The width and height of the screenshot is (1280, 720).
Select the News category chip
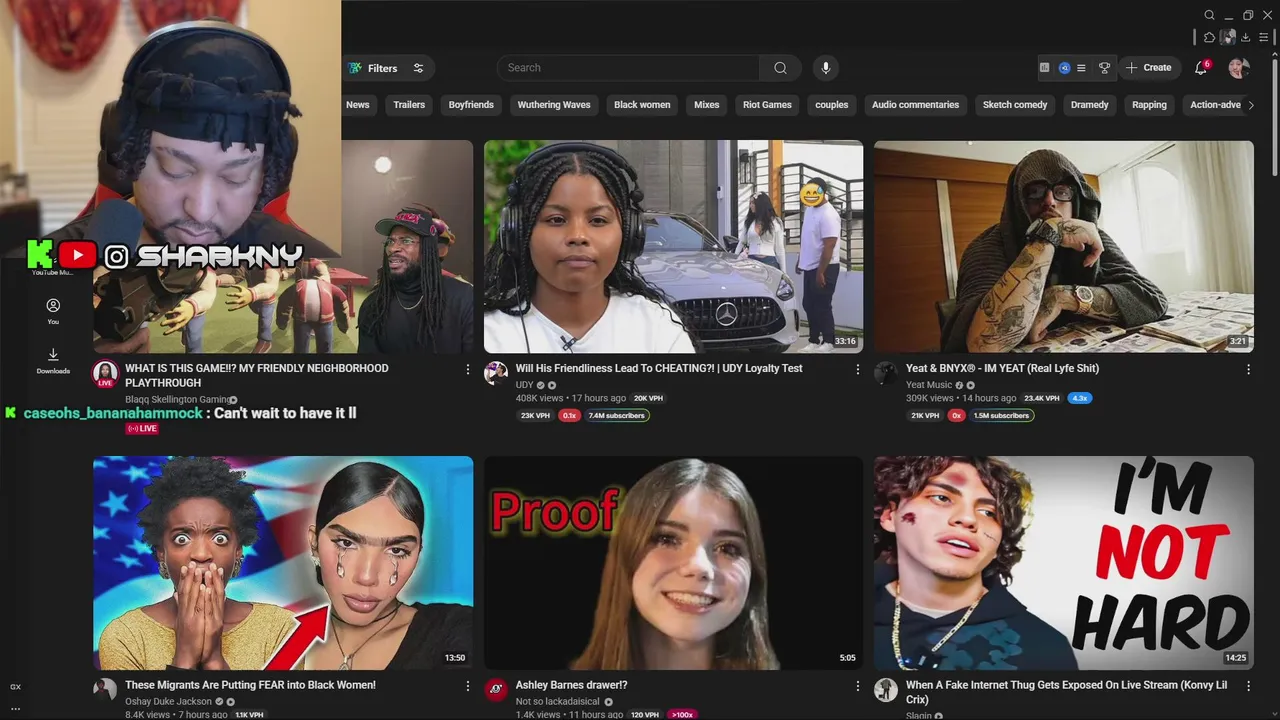357,105
